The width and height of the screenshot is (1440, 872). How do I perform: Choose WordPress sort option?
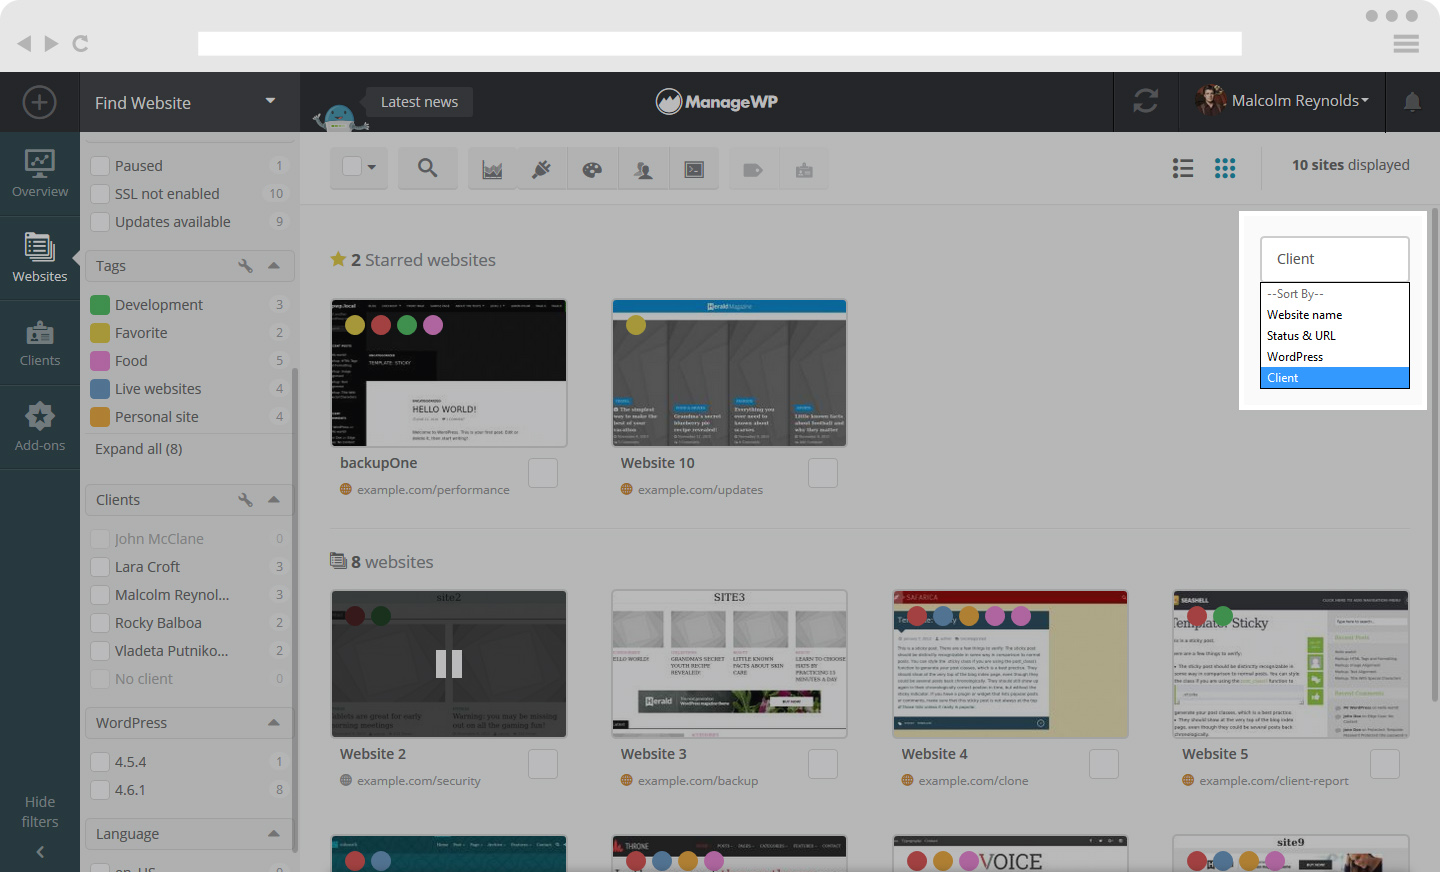1335,357
